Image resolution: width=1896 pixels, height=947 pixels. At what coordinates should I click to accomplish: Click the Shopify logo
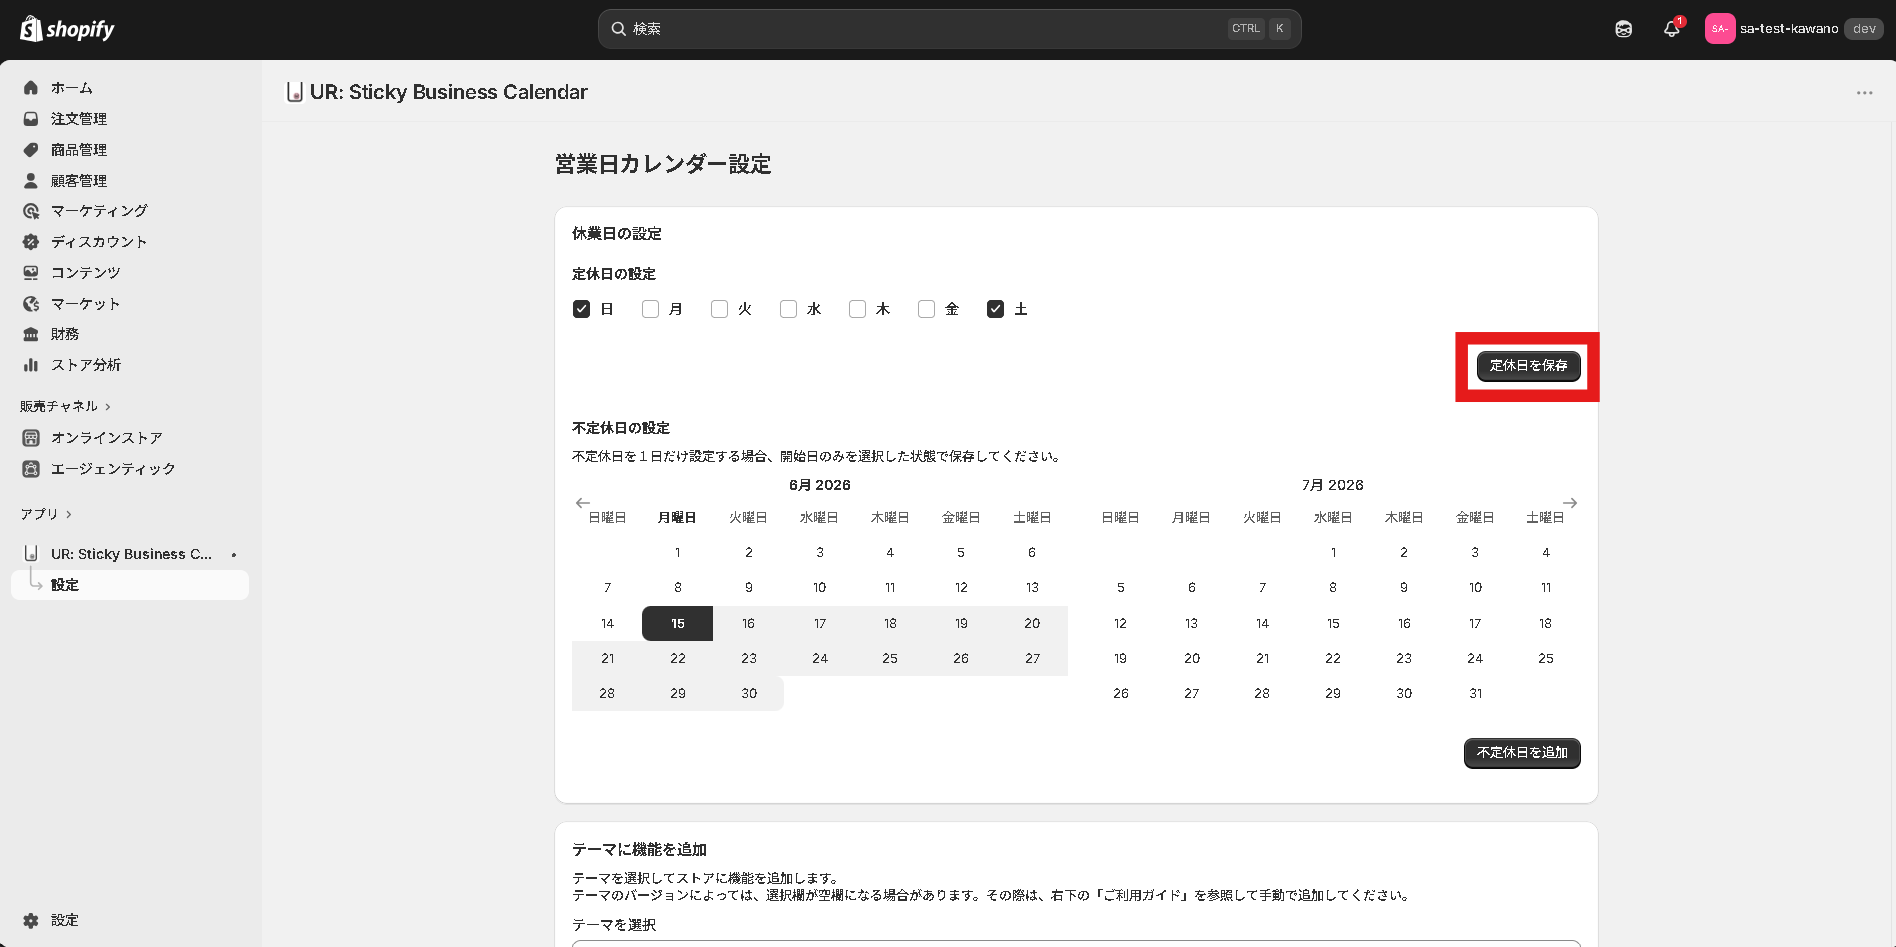[67, 29]
